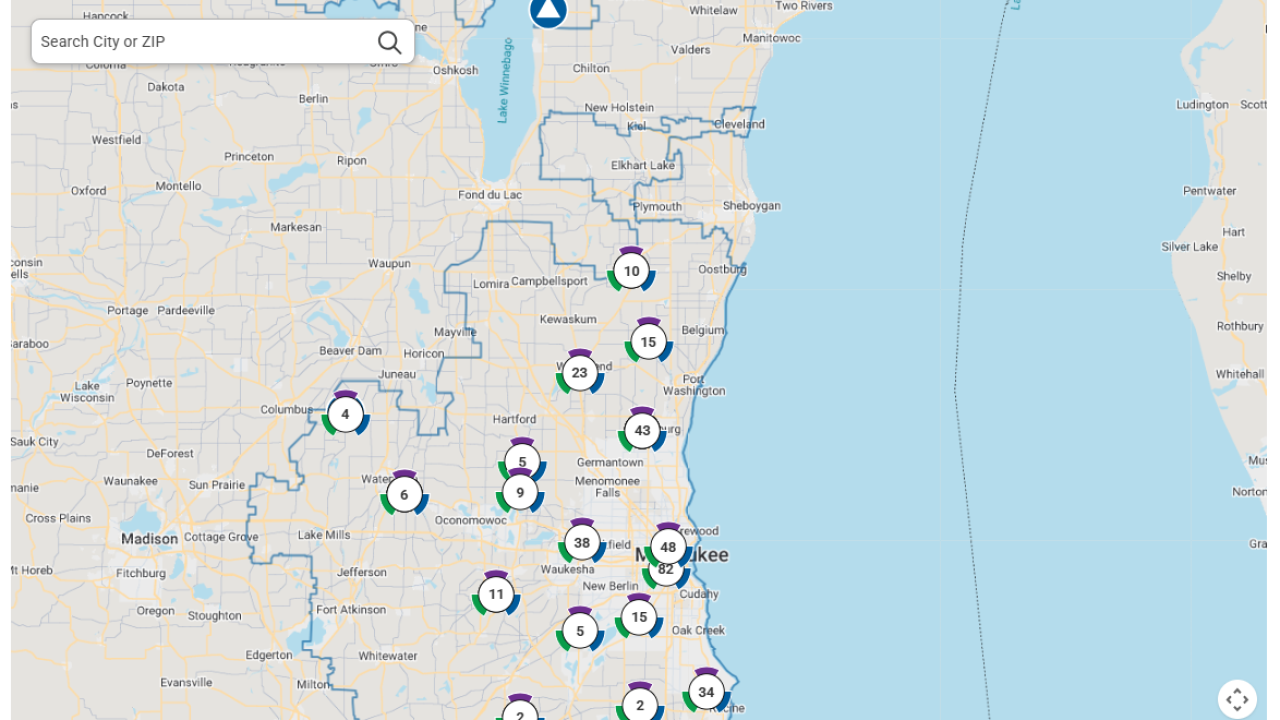The height and width of the screenshot is (720, 1280).
Task: Open the cluster of 5 near New Berlin
Action: pos(581,631)
